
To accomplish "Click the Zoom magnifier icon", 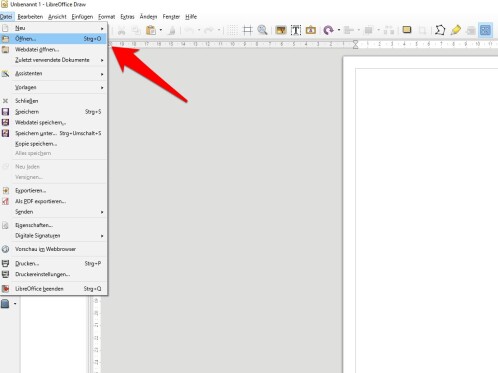I will click(262, 30).
